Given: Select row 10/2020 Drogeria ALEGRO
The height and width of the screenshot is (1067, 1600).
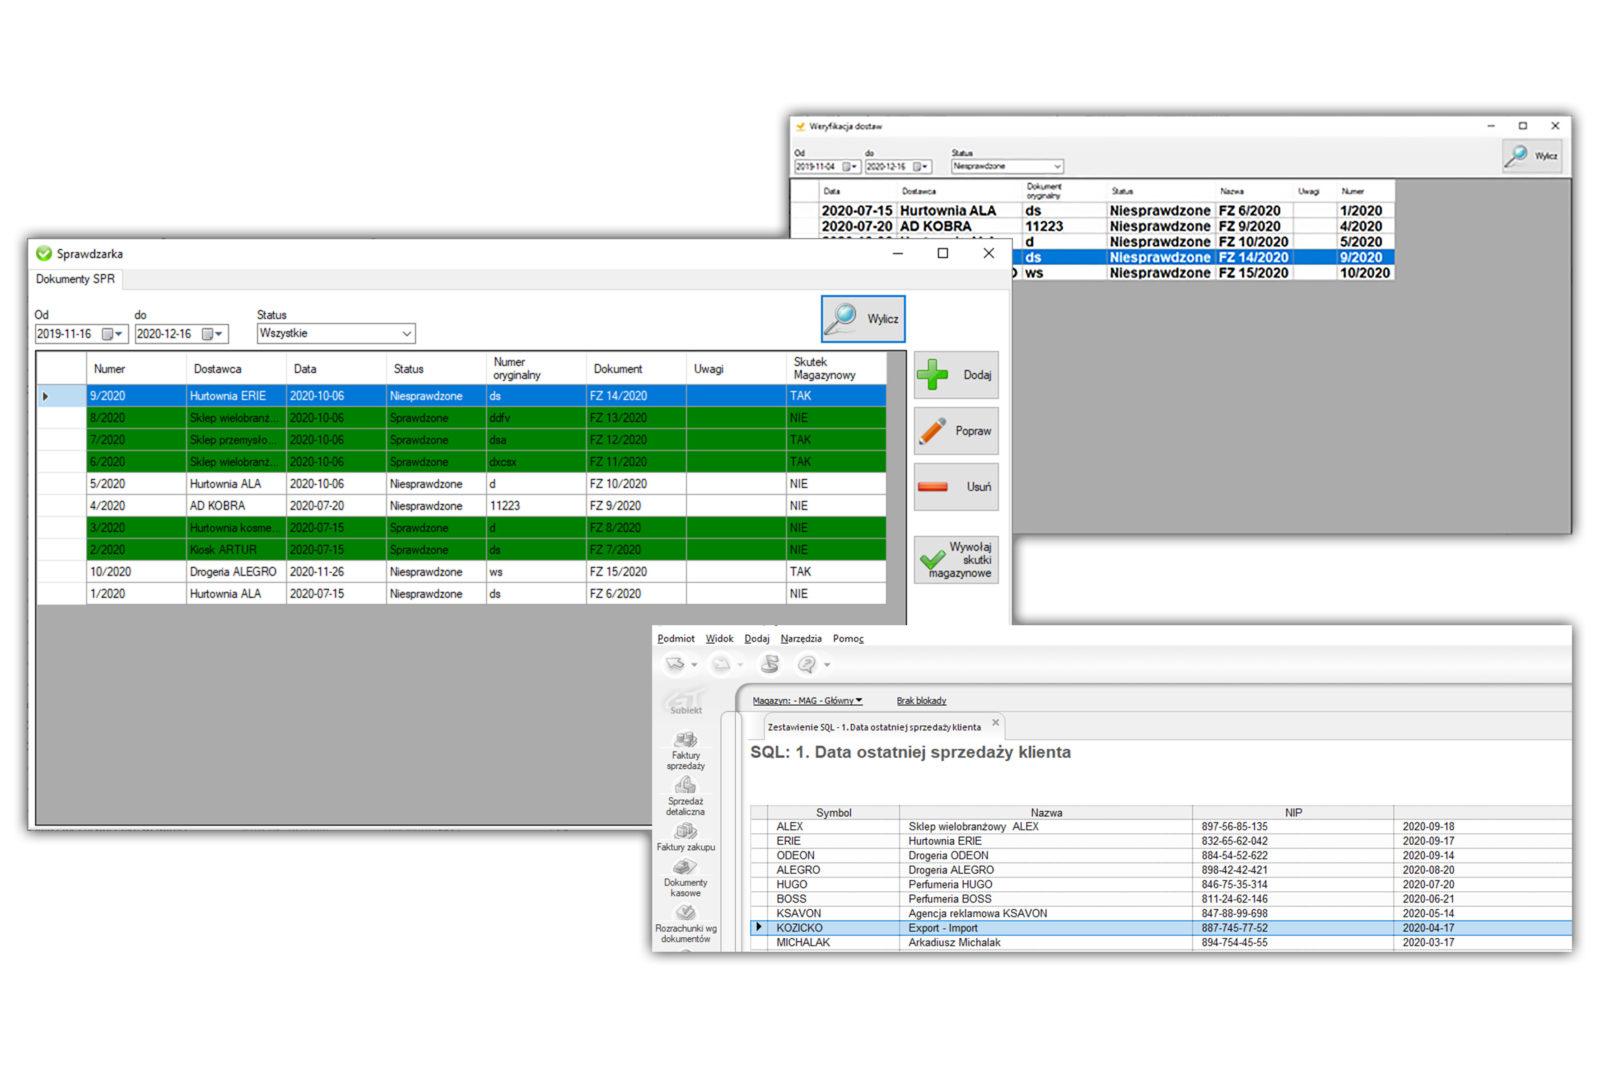Looking at the screenshot, I should click(x=461, y=572).
